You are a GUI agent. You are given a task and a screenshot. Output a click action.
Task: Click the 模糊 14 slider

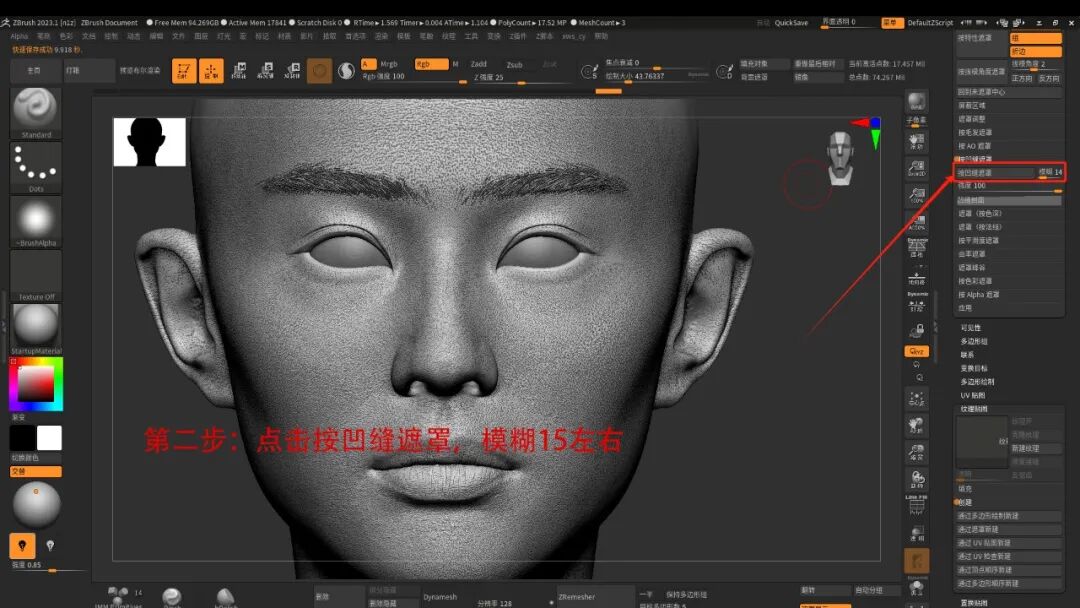tap(1050, 172)
